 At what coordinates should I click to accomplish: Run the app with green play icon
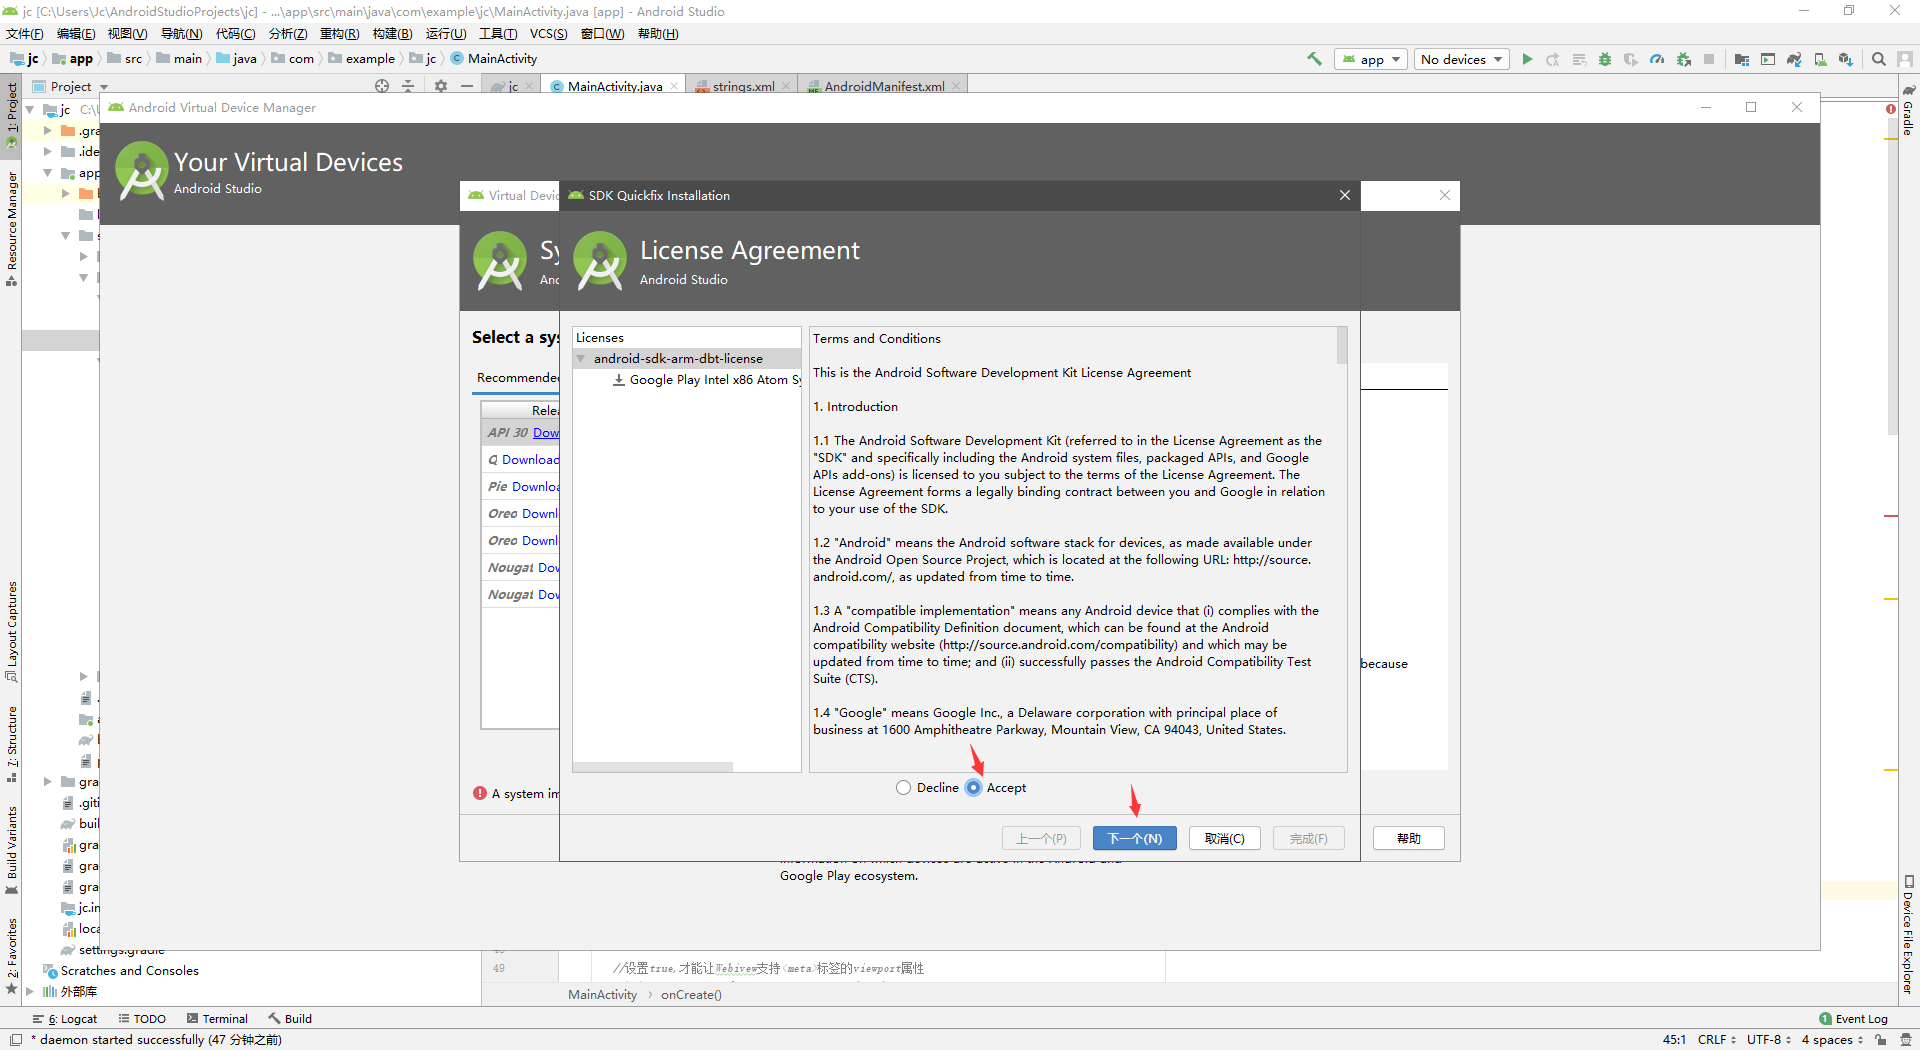pyautogui.click(x=1527, y=59)
